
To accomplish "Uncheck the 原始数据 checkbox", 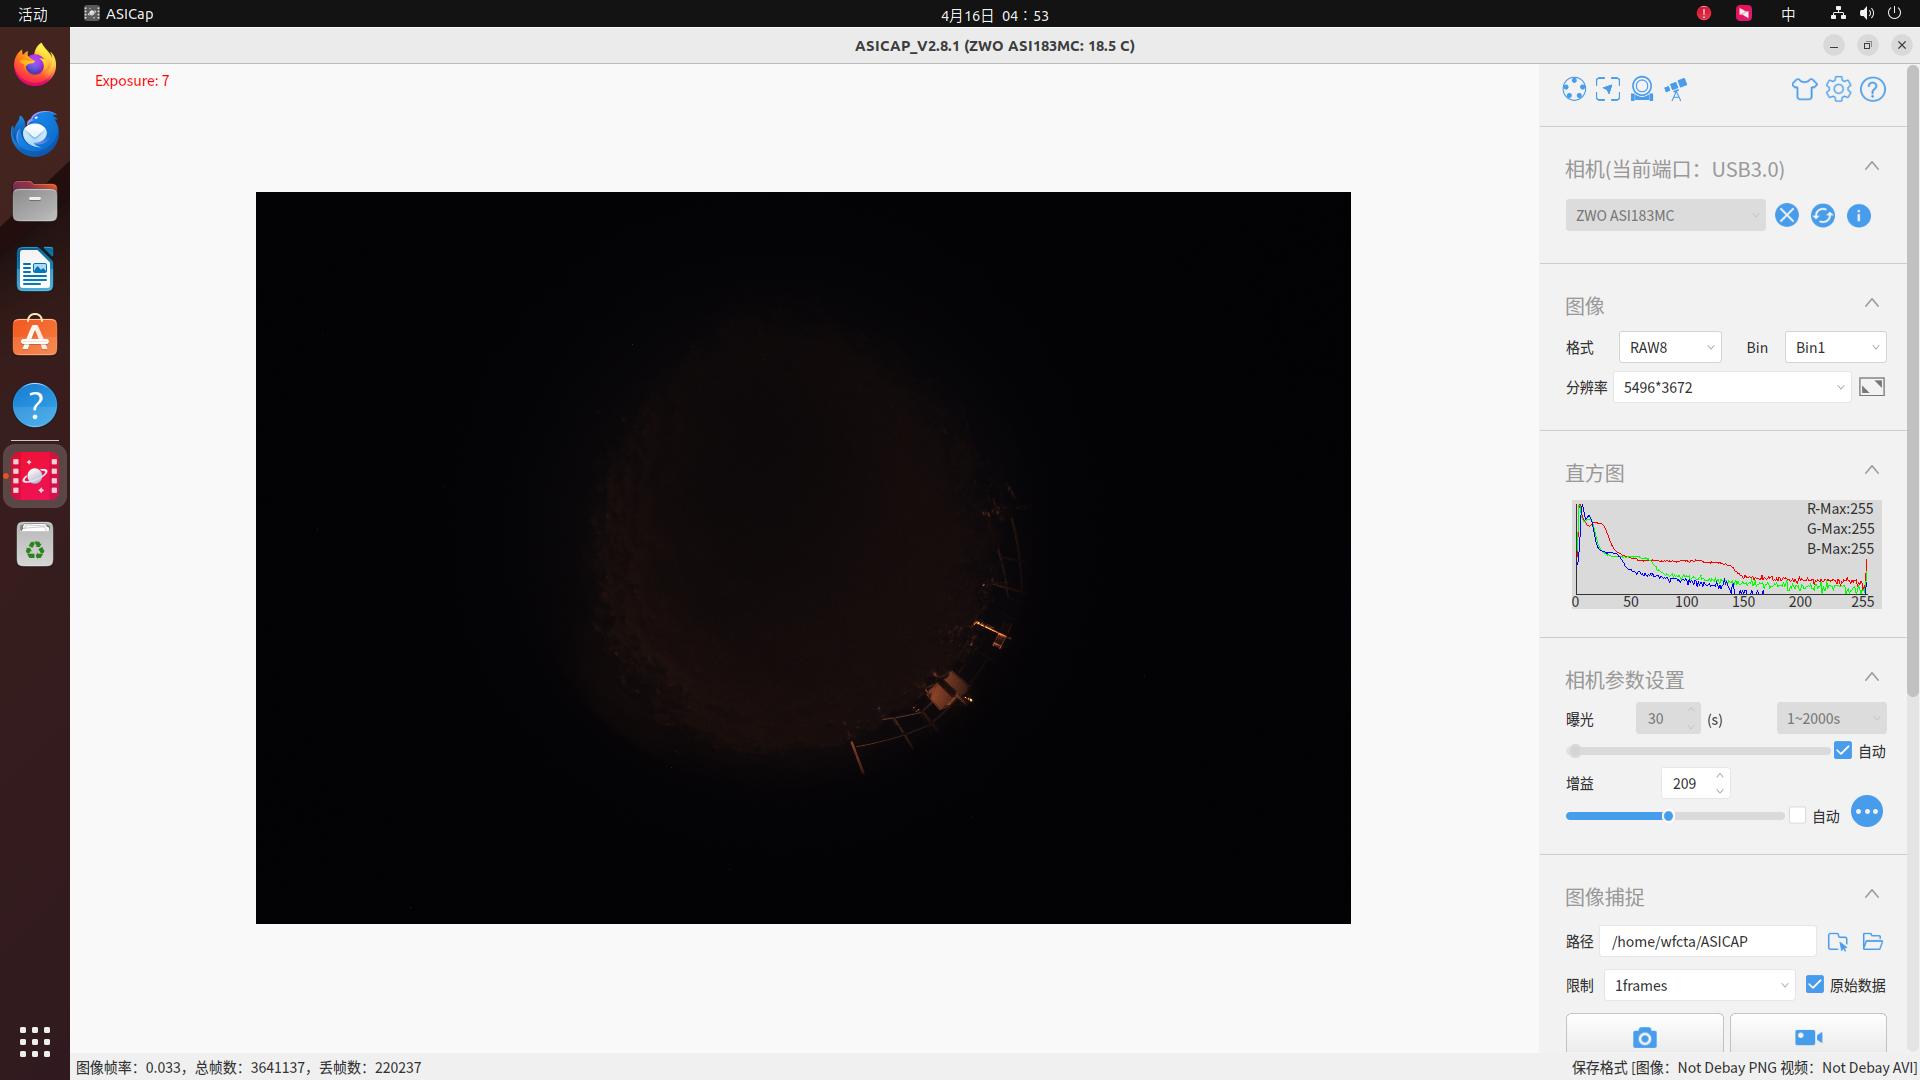I will (1815, 984).
